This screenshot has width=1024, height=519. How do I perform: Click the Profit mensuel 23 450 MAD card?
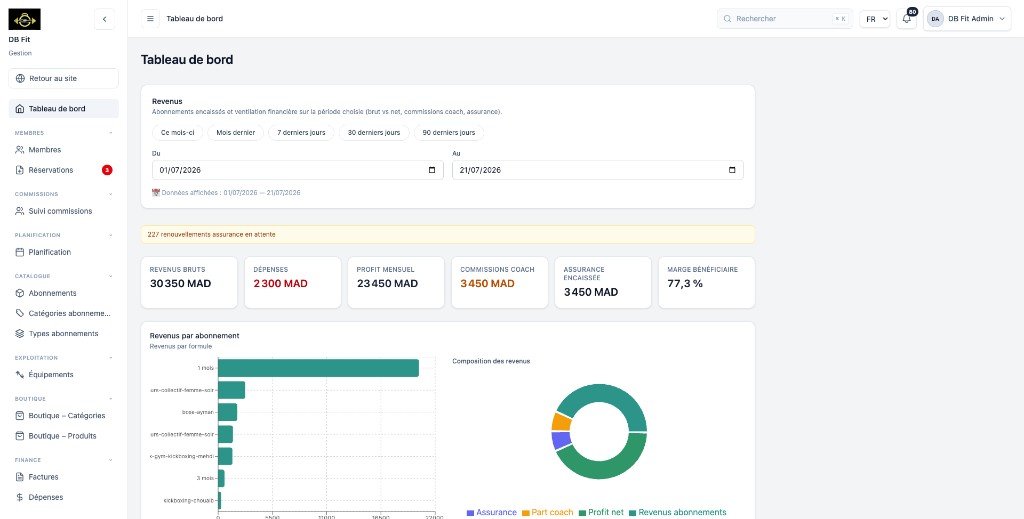tap(396, 282)
